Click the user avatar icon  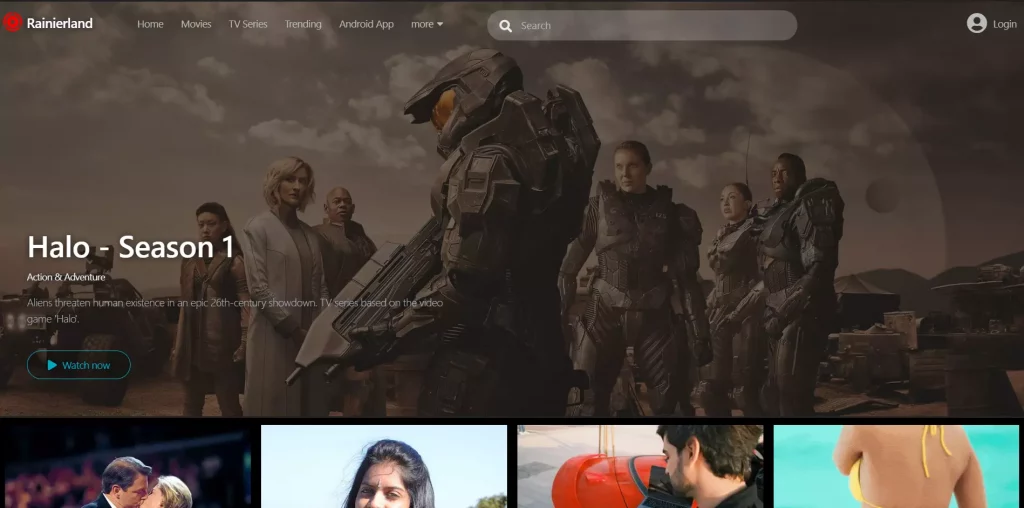click(976, 24)
